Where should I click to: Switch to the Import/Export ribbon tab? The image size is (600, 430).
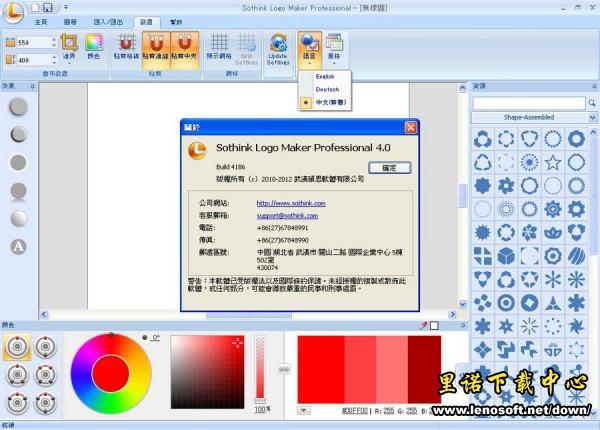pyautogui.click(x=108, y=22)
